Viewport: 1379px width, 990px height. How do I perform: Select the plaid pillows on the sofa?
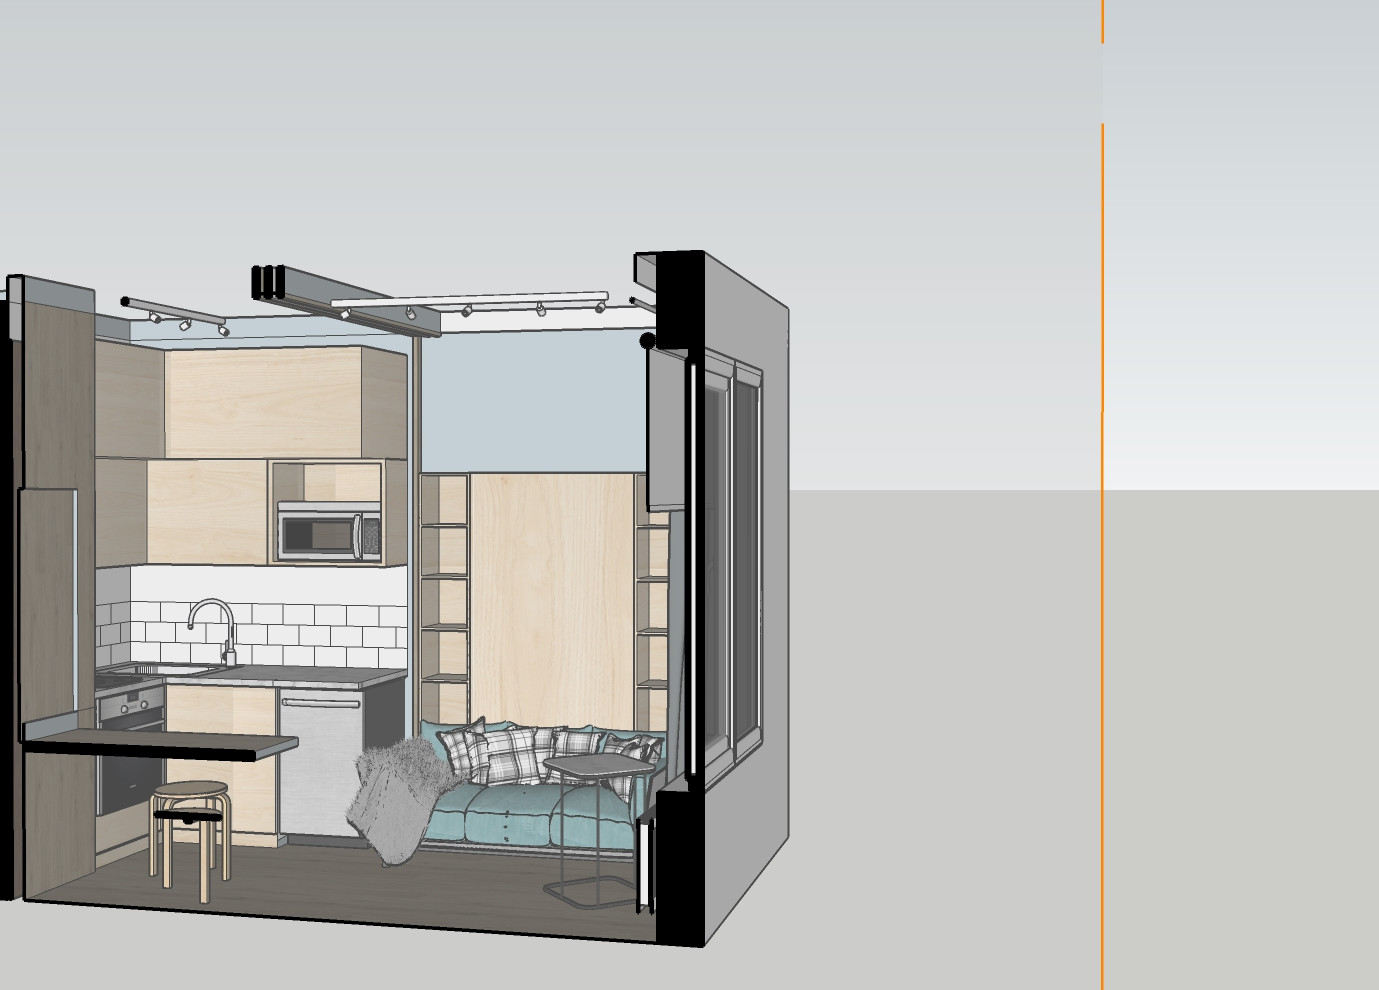510,750
